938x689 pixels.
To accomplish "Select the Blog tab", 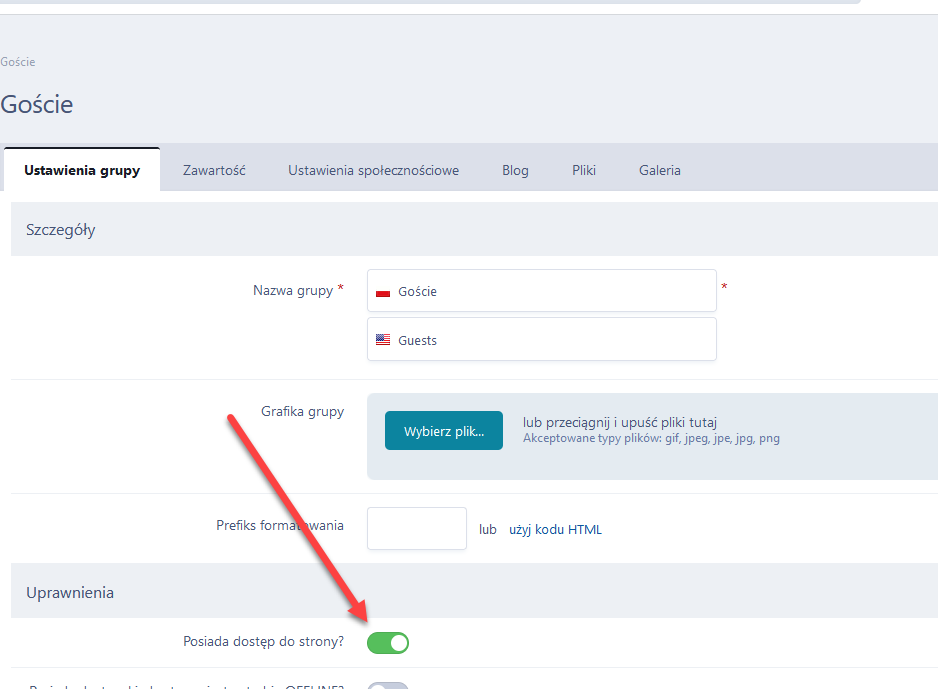I will point(515,170).
